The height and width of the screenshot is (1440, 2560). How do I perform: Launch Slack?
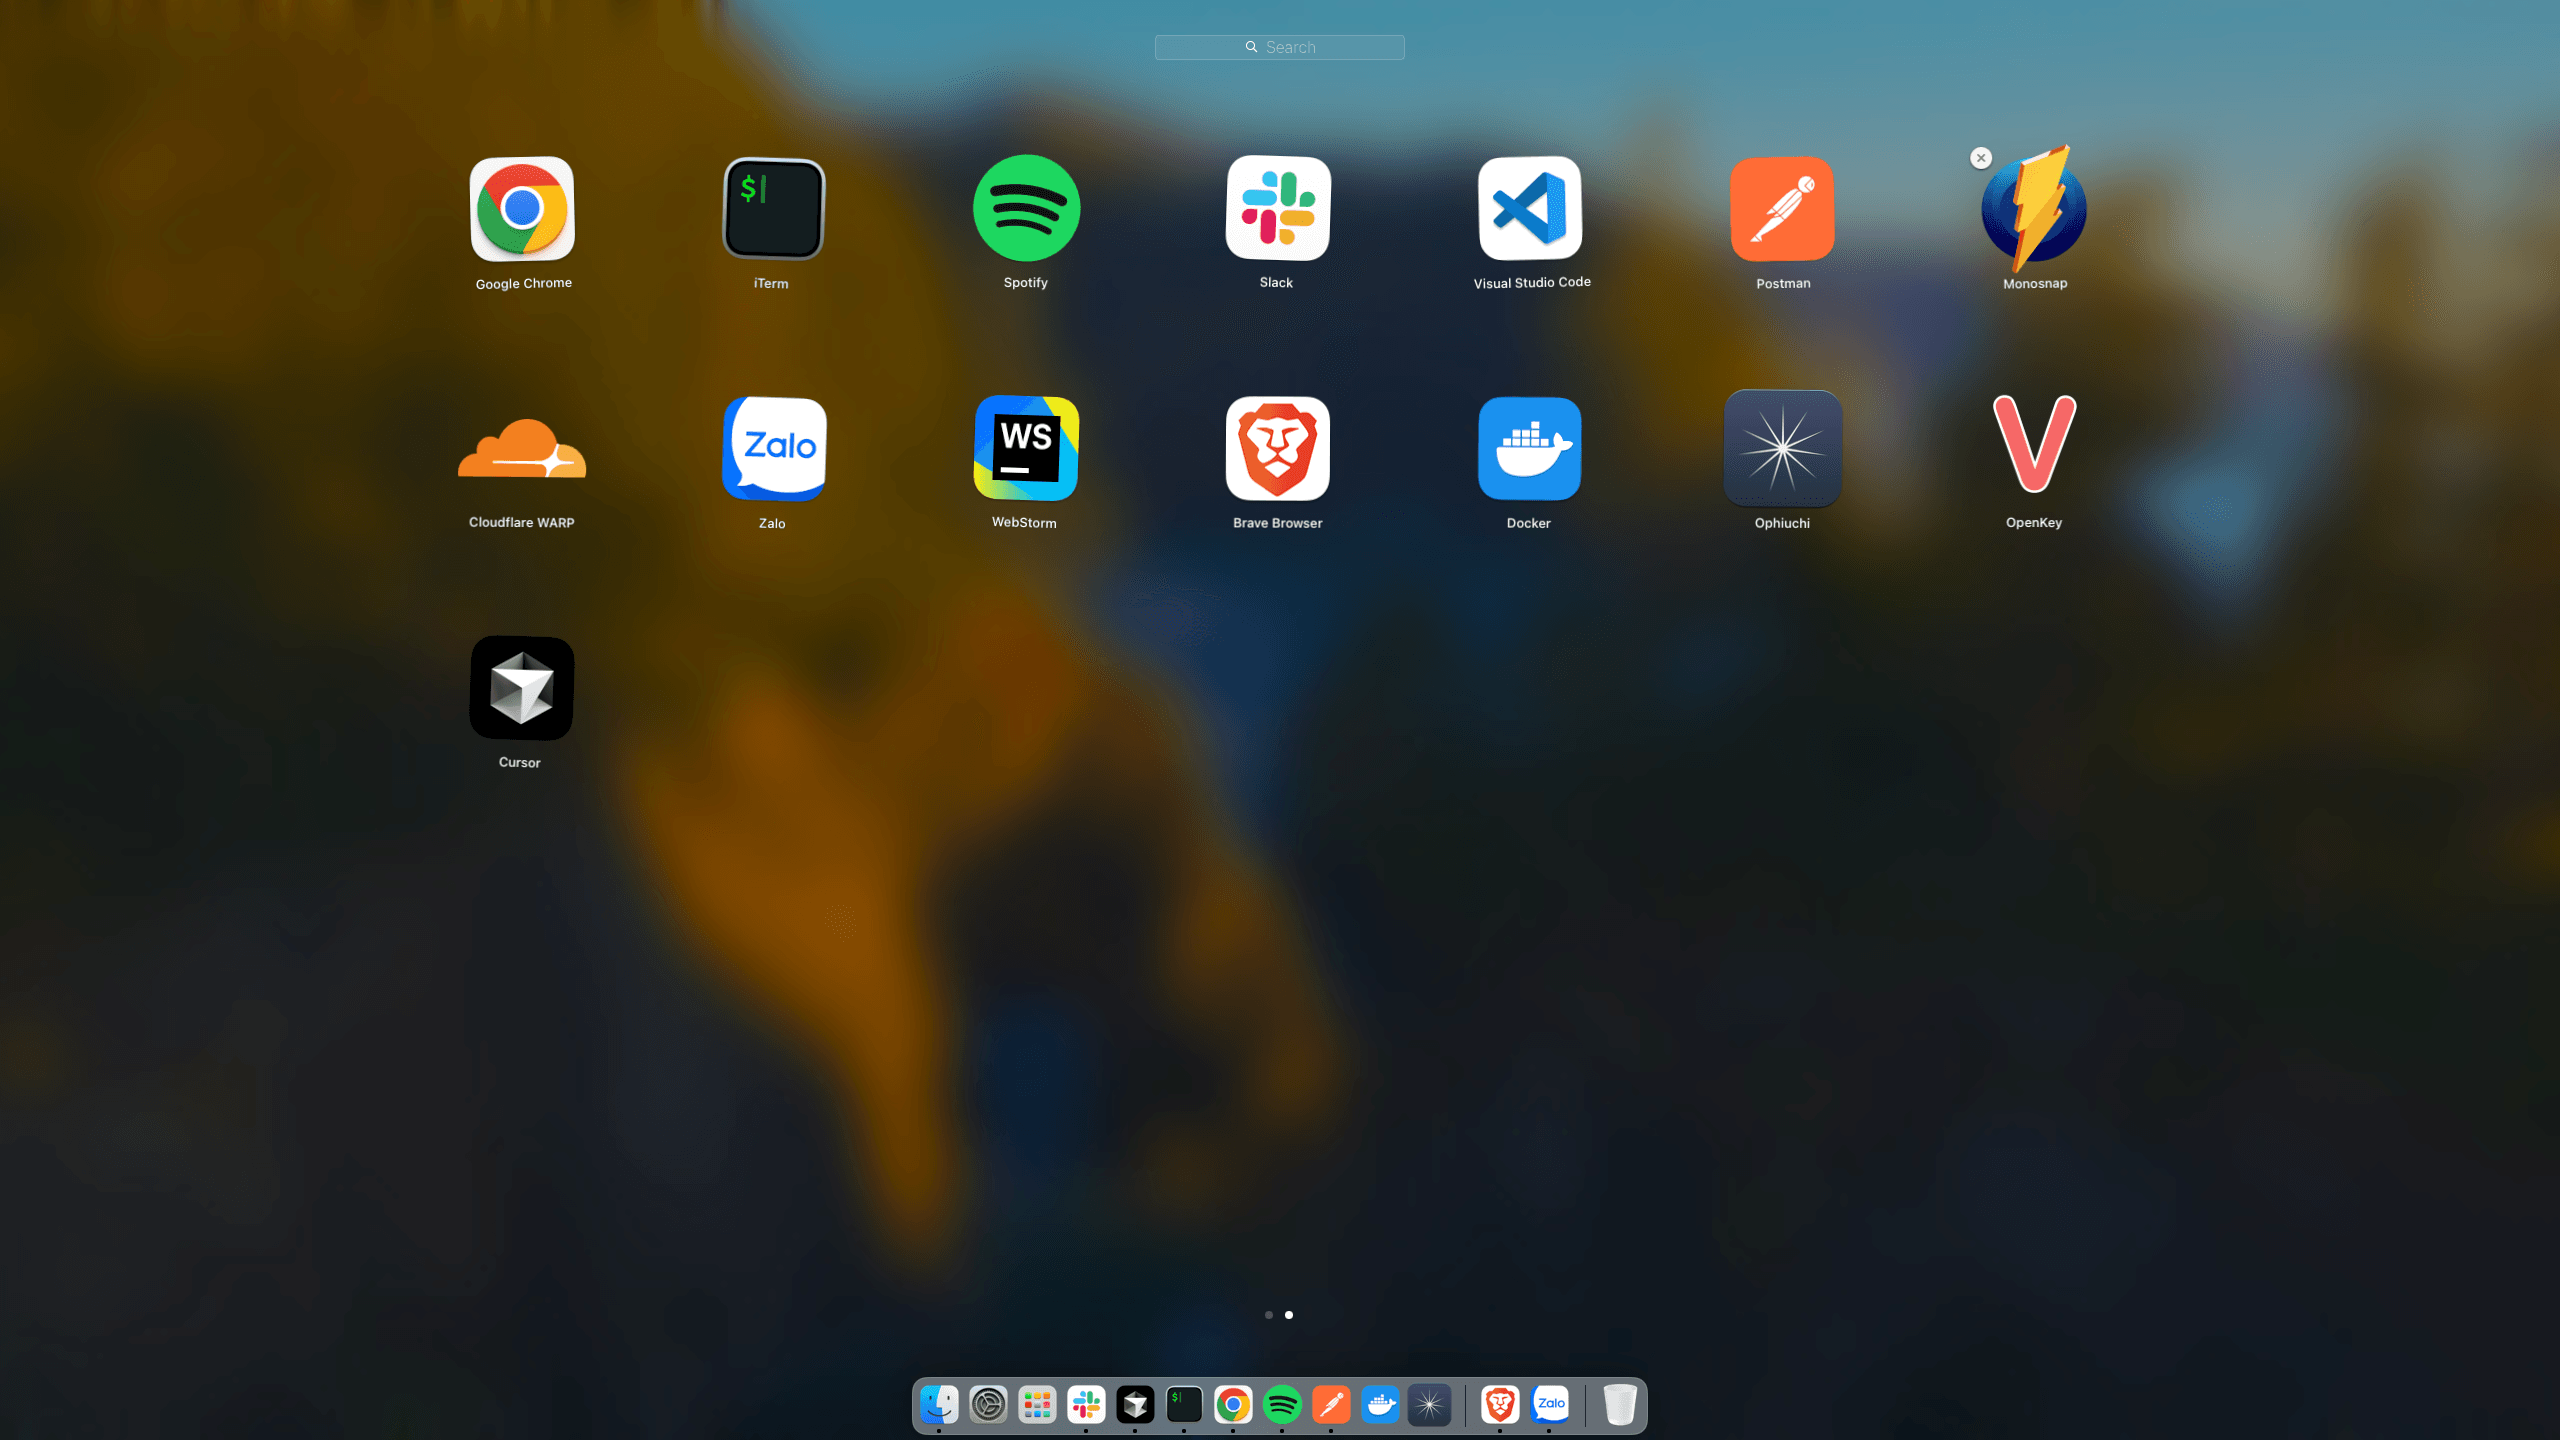point(1279,210)
